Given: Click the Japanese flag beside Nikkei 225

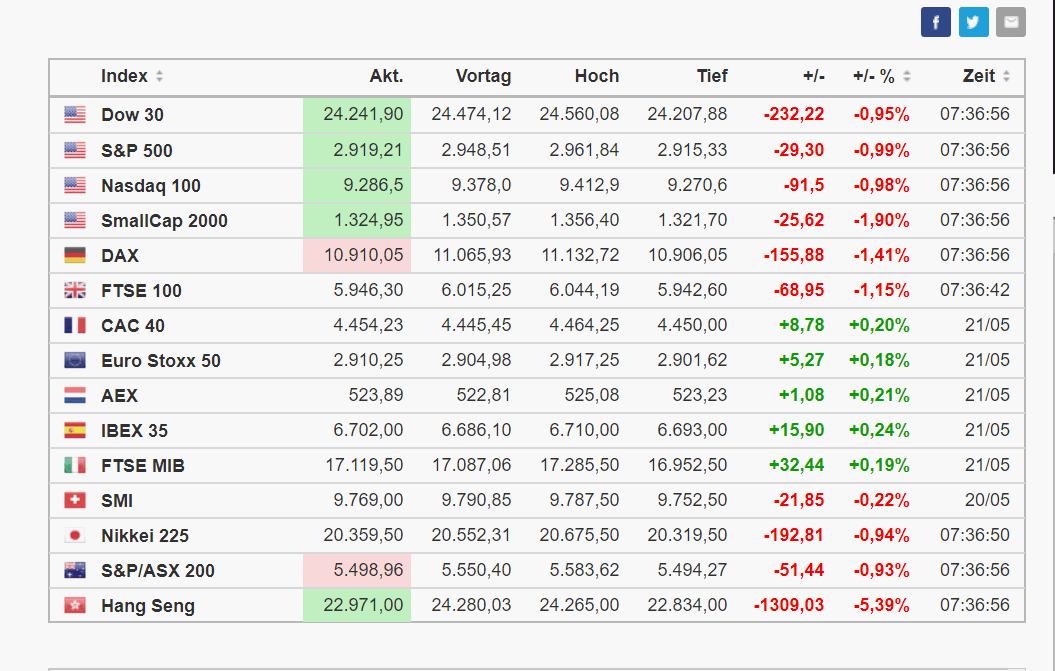Looking at the screenshot, I should [75, 536].
